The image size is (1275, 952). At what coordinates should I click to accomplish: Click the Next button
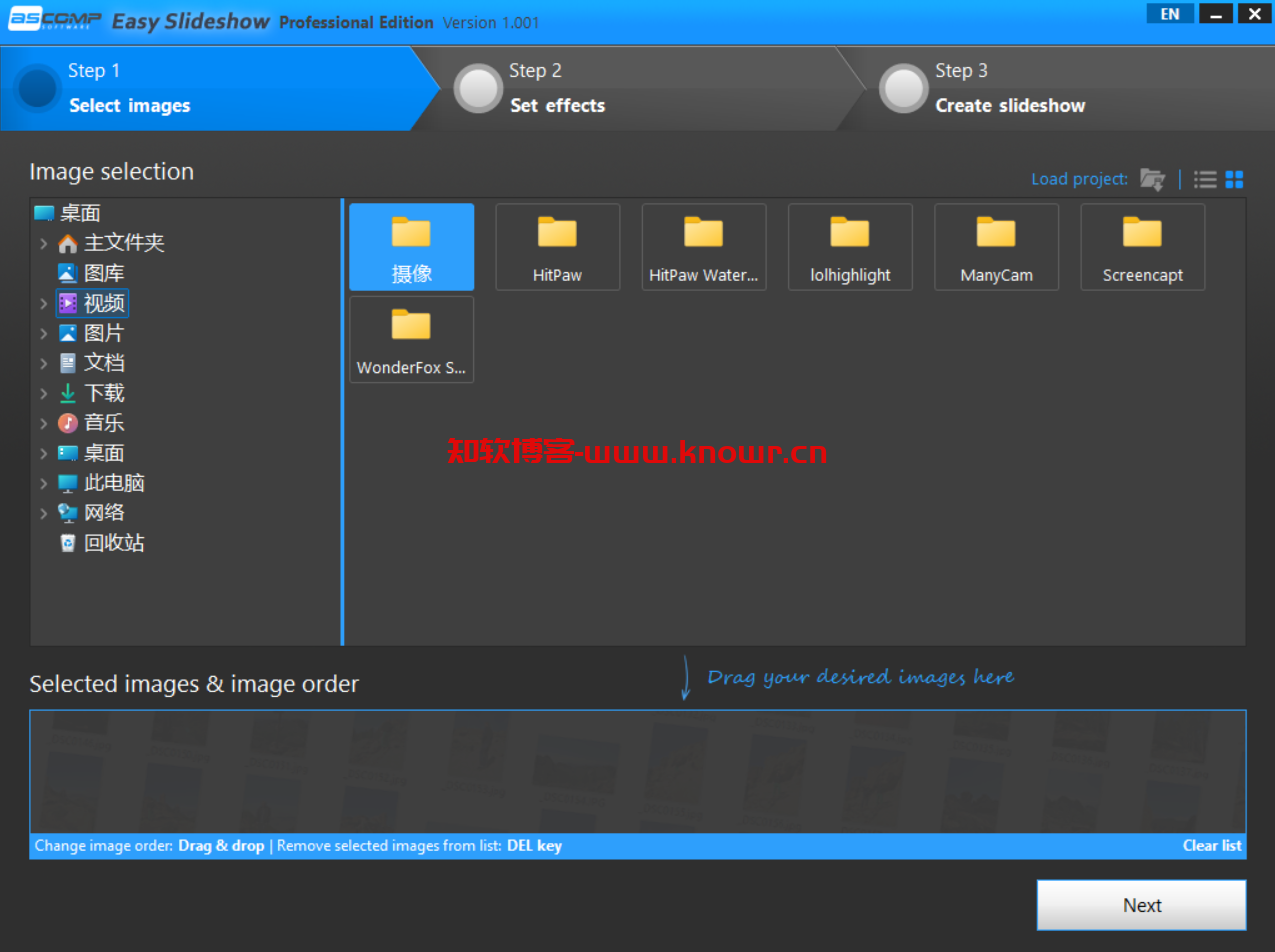1141,905
